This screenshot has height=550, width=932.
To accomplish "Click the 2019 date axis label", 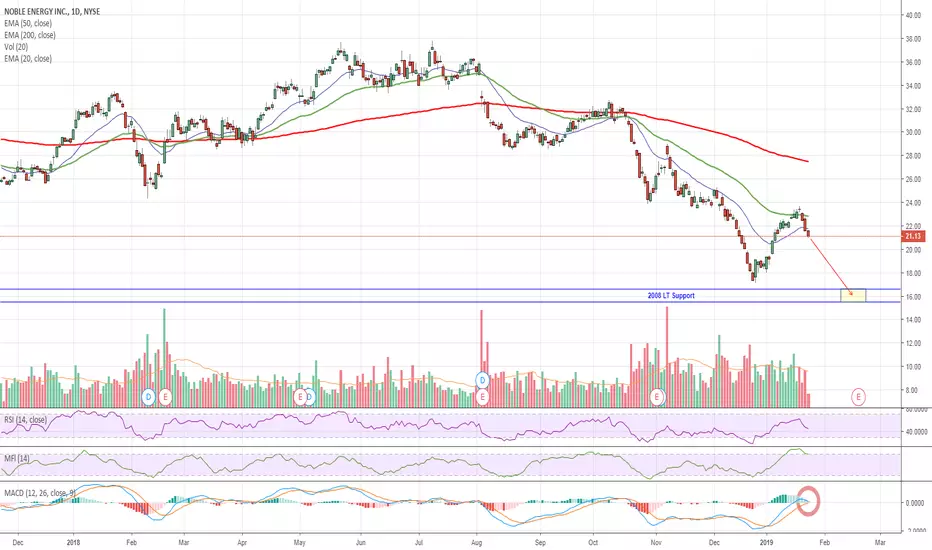I will [x=767, y=542].
